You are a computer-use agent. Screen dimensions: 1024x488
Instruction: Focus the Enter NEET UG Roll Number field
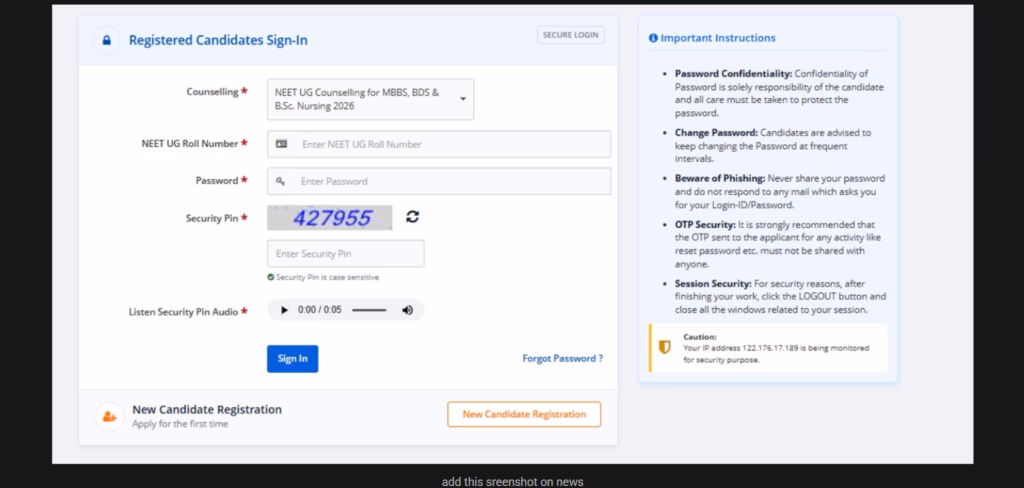[439, 144]
